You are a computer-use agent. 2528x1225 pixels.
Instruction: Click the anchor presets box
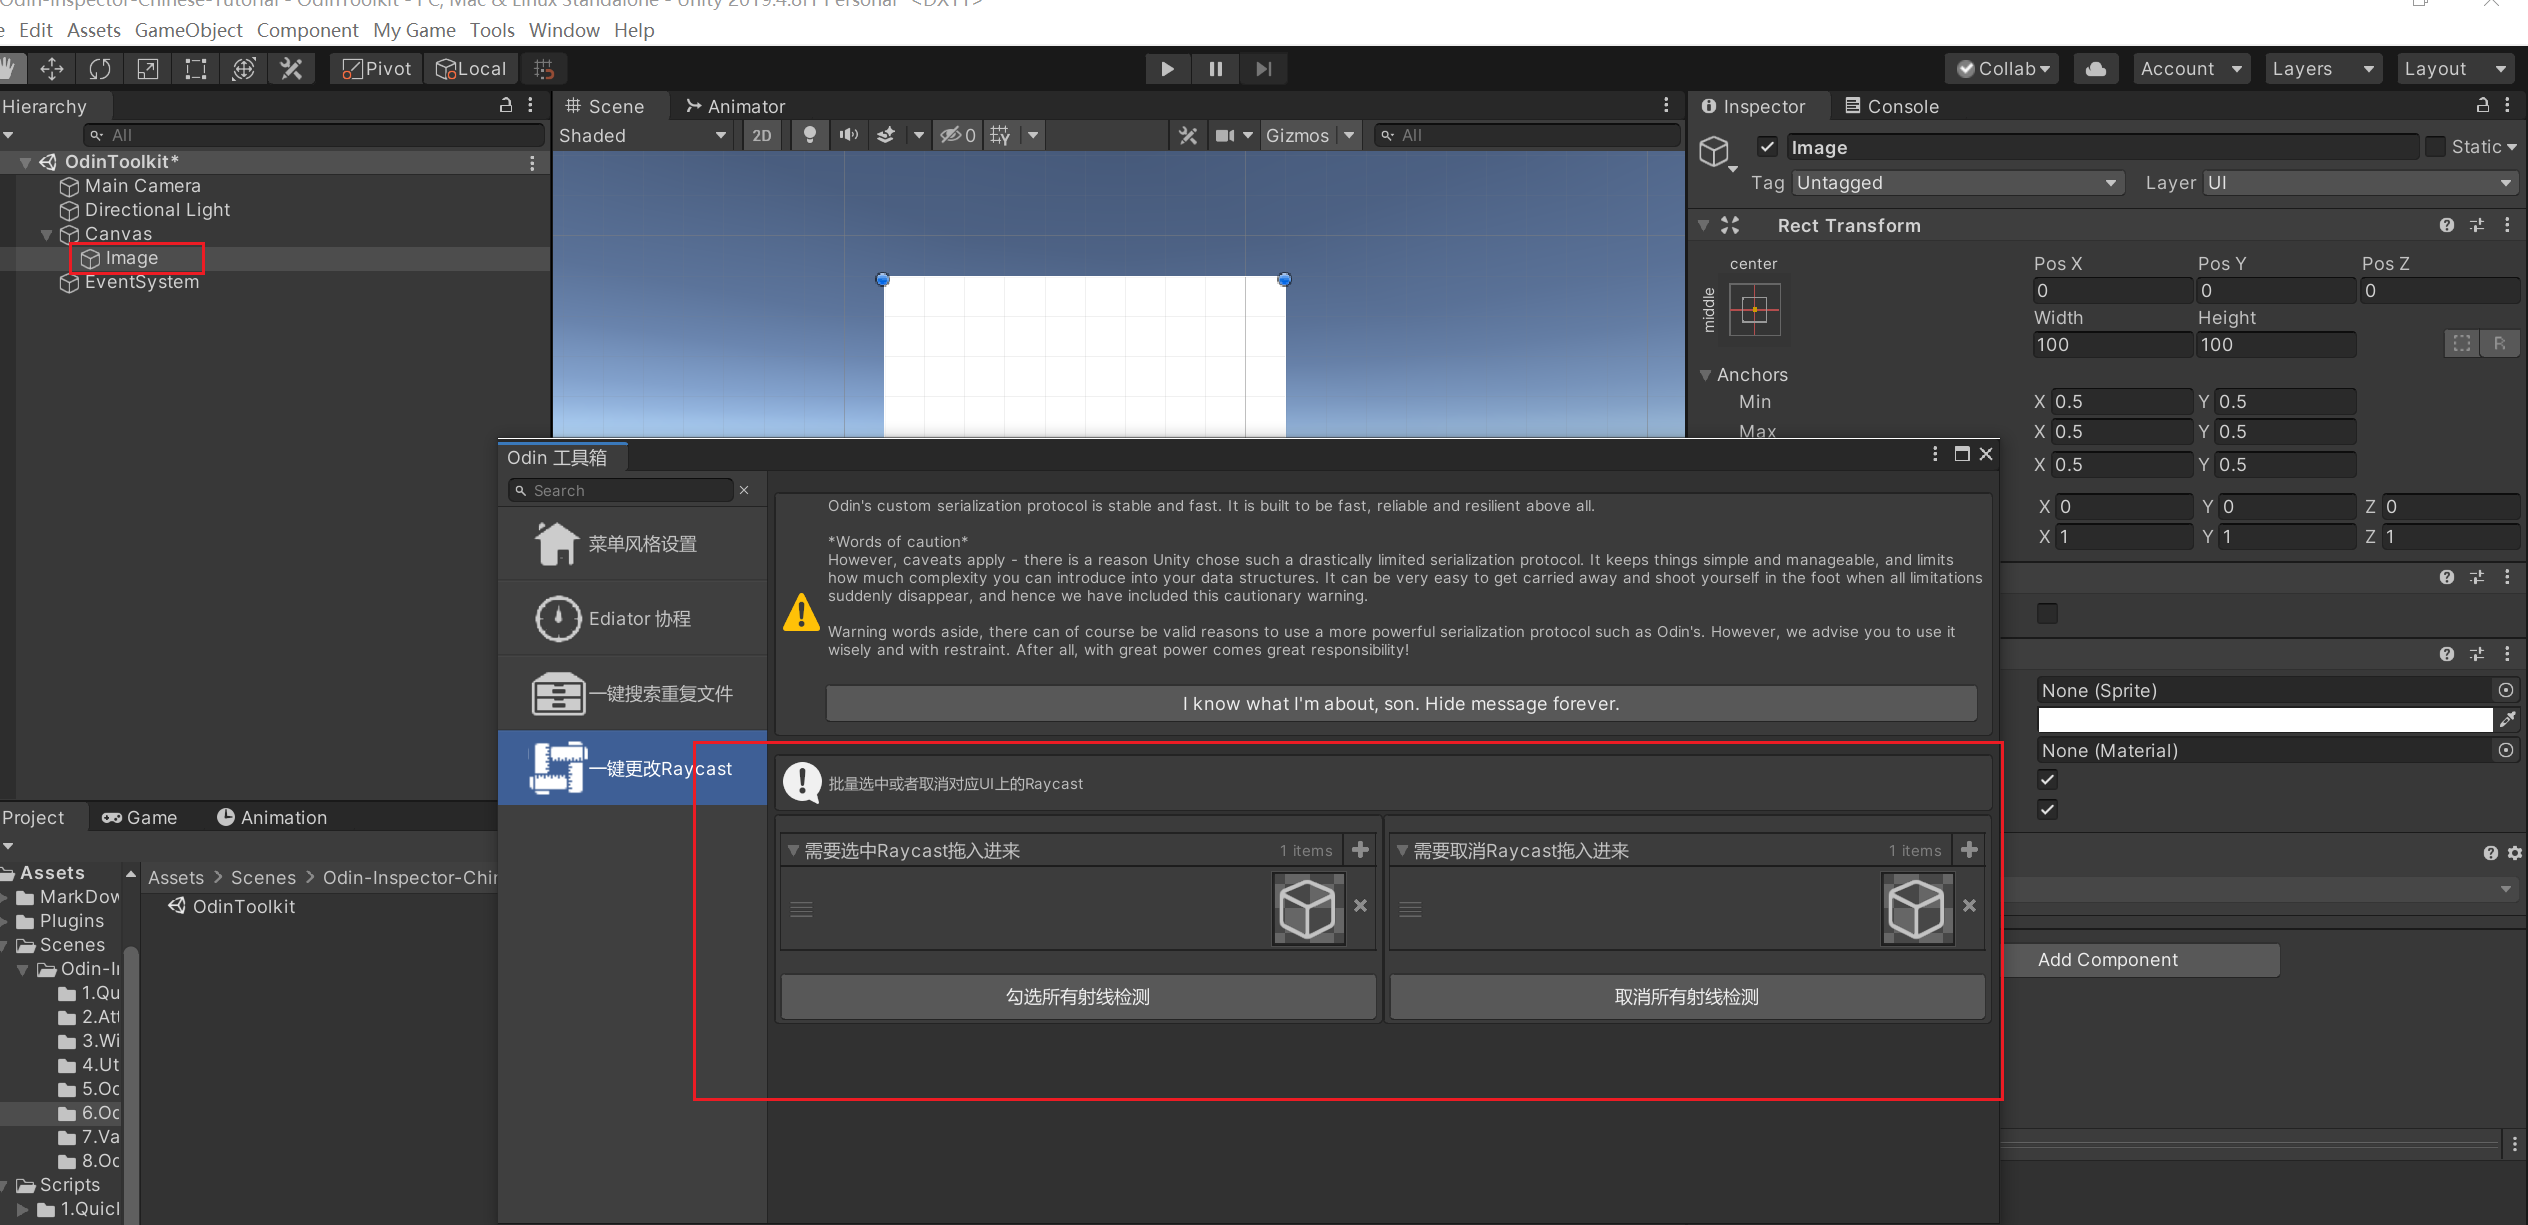point(1754,309)
